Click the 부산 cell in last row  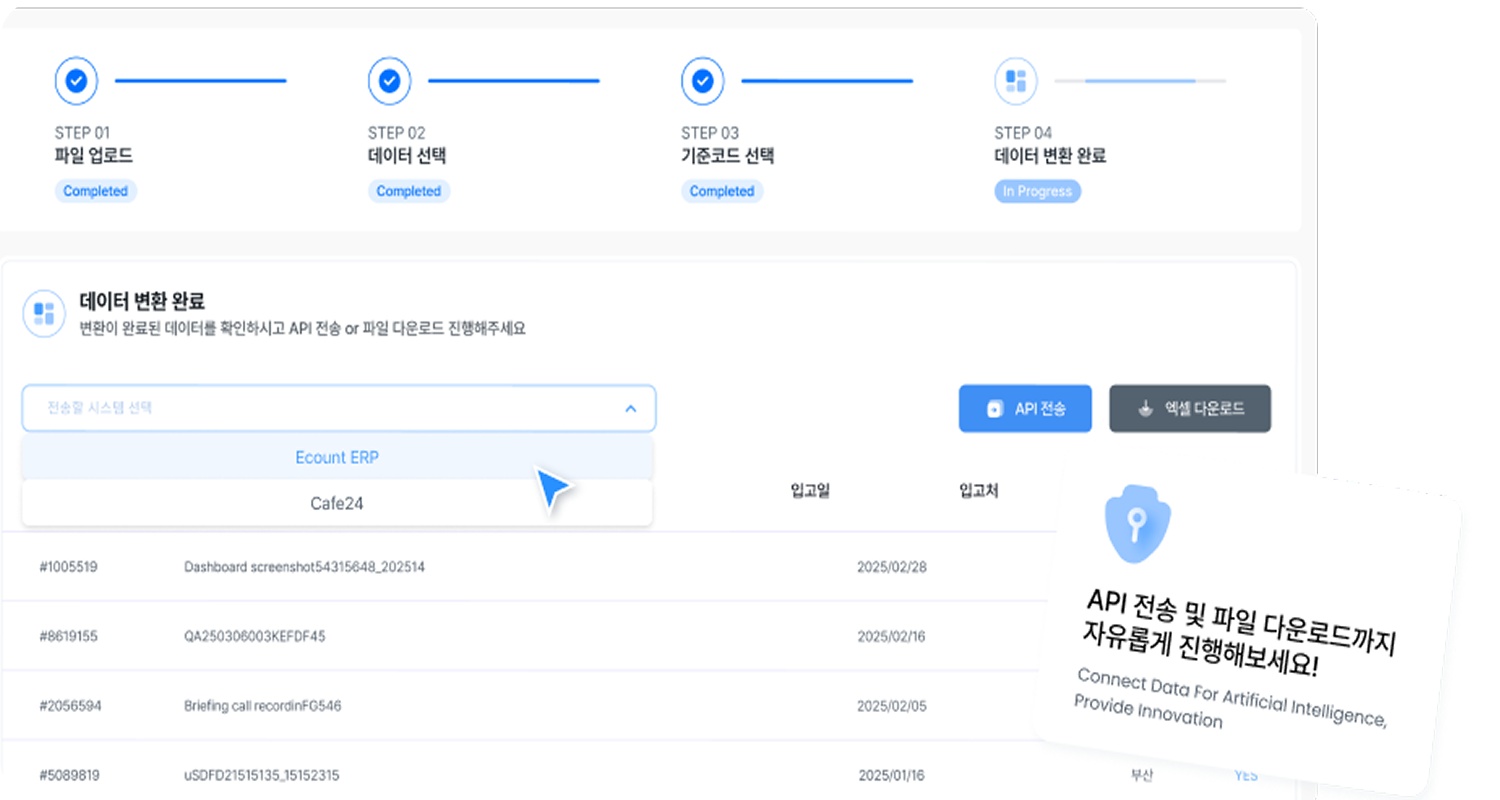tap(1142, 775)
